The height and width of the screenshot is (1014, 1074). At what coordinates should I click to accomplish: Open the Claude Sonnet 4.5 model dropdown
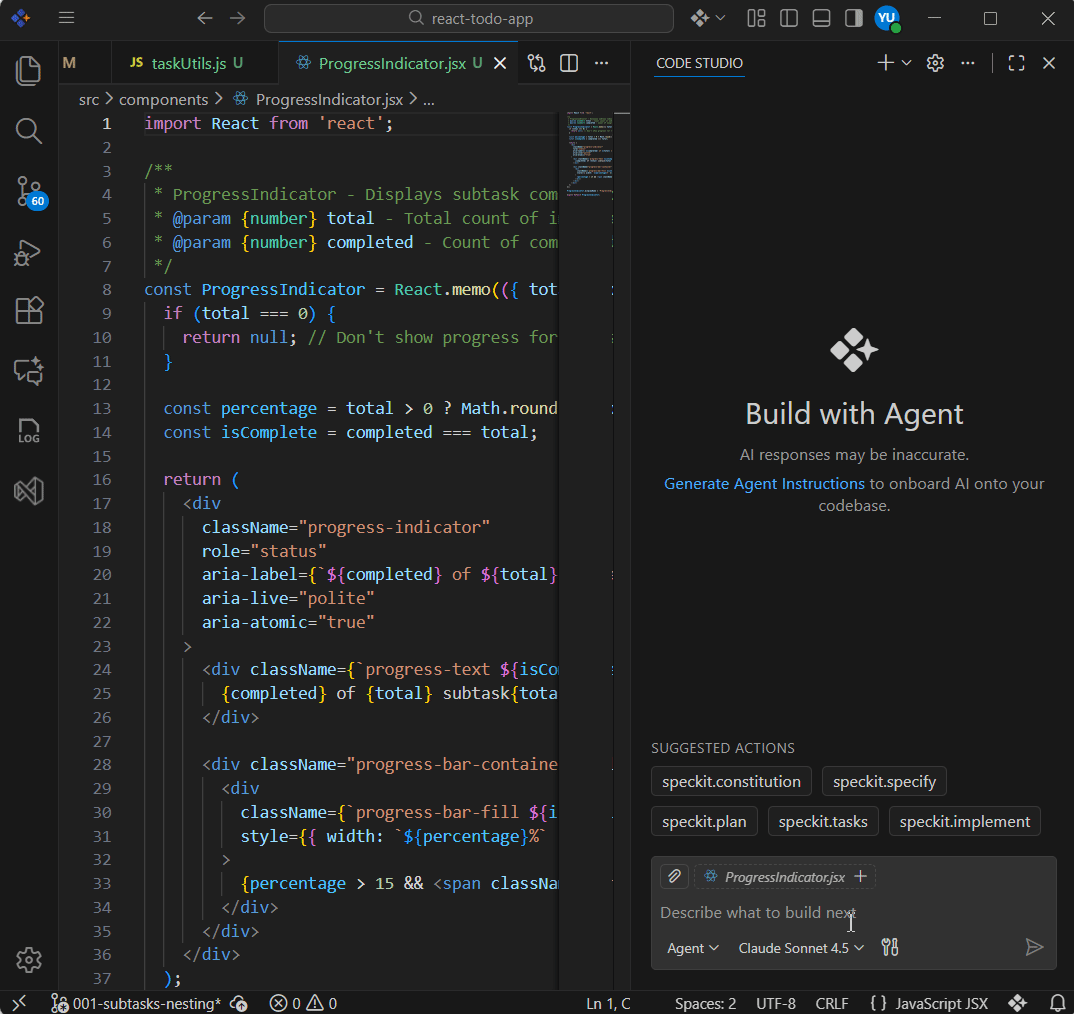click(799, 947)
